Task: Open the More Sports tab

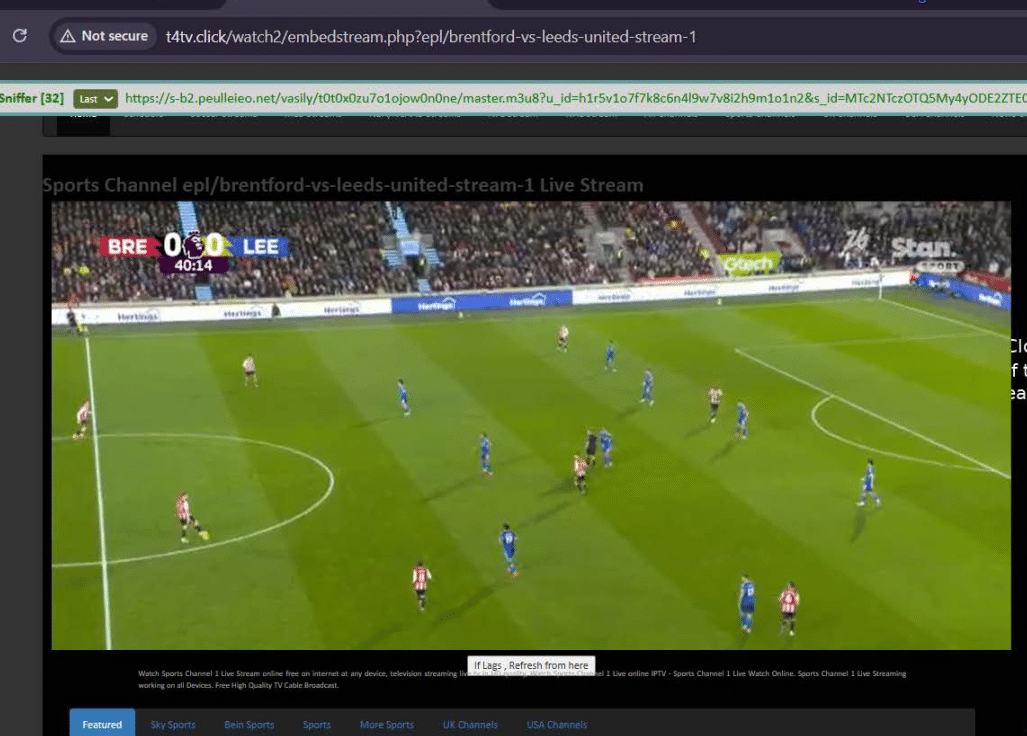Action: pyautogui.click(x=386, y=724)
